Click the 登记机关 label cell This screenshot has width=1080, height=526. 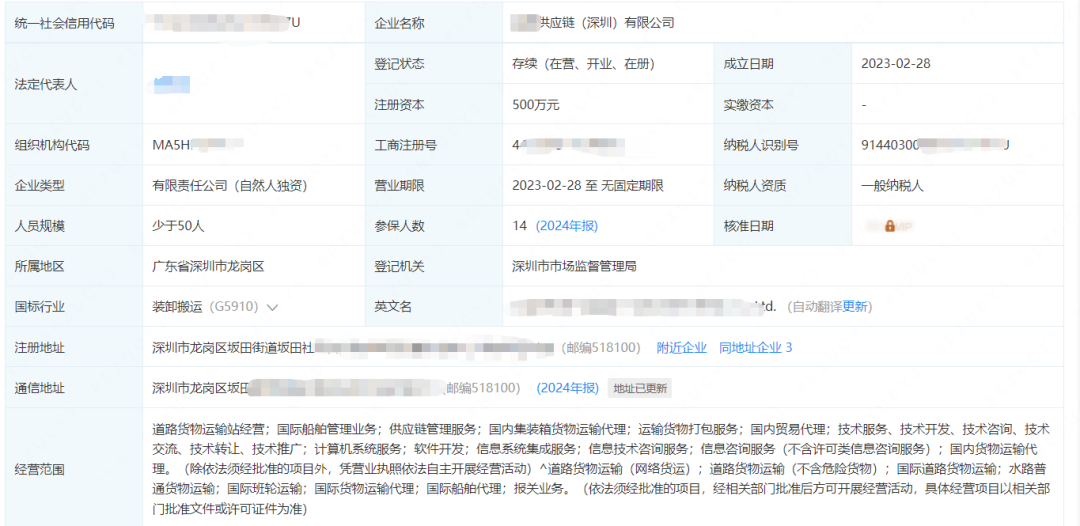434,266
